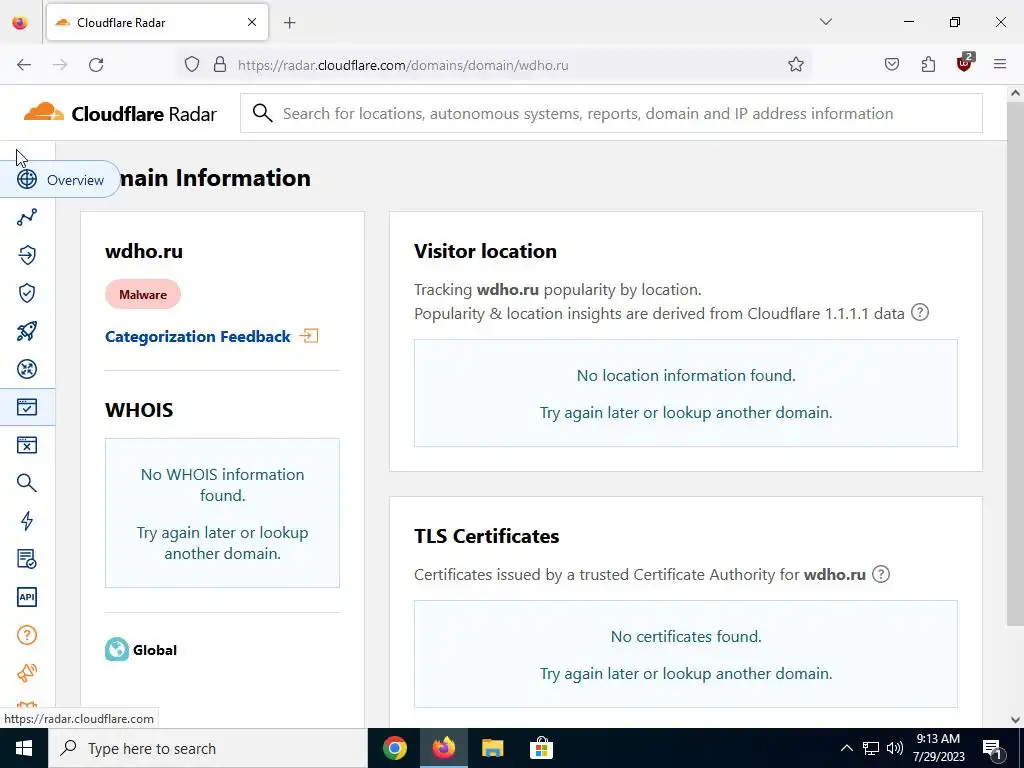Open the rocket sidebar icon
The image size is (1024, 768).
(x=27, y=331)
